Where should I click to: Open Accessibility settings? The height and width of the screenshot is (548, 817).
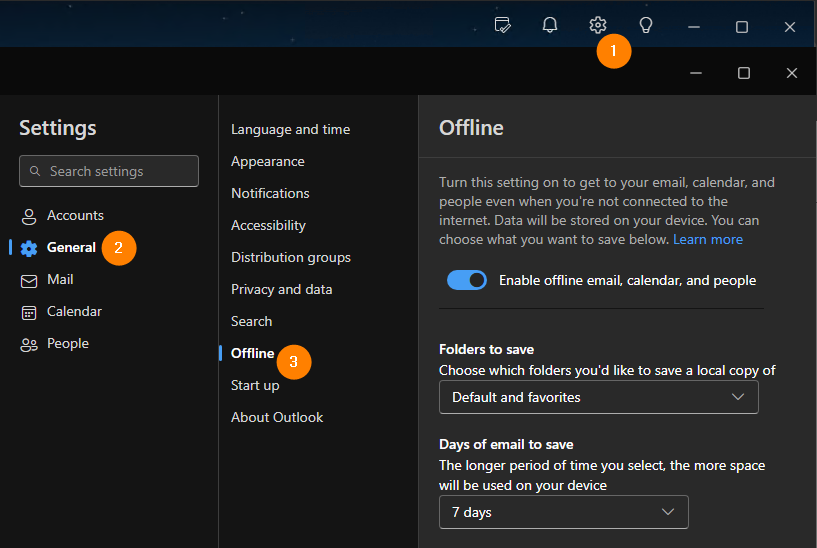pyautogui.click(x=268, y=226)
